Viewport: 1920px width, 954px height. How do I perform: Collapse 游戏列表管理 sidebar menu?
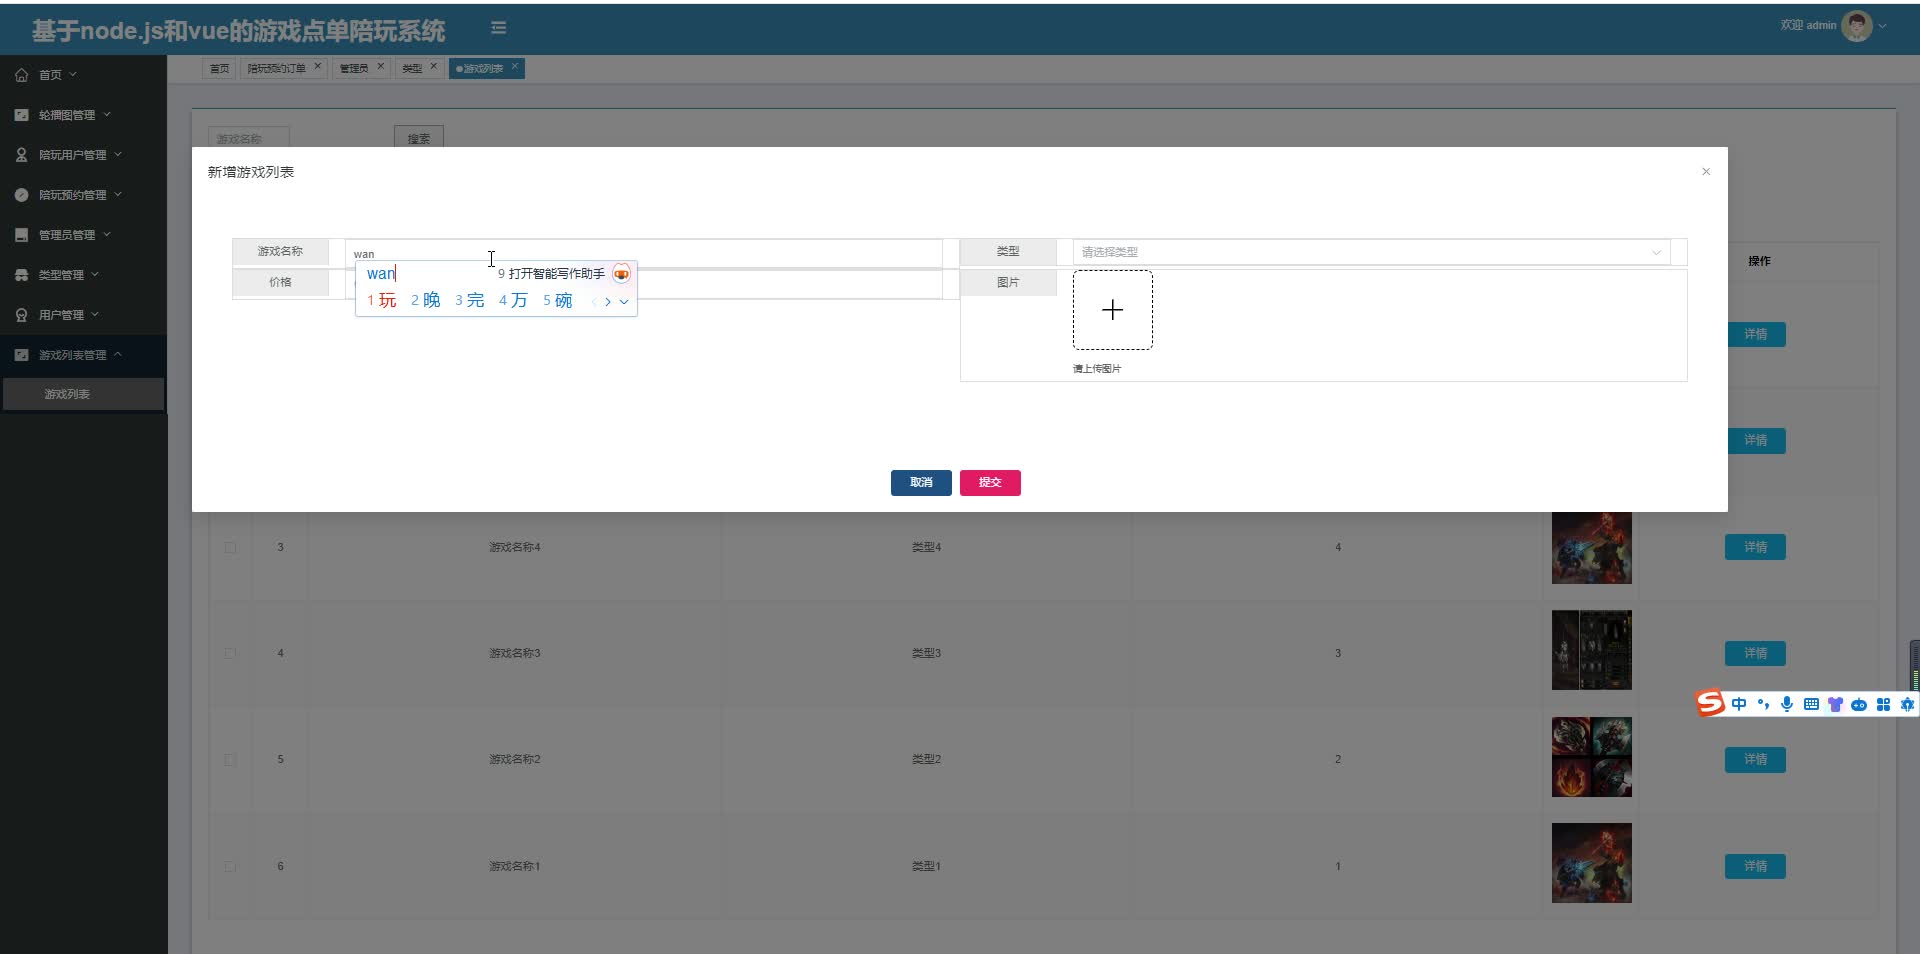[118, 355]
